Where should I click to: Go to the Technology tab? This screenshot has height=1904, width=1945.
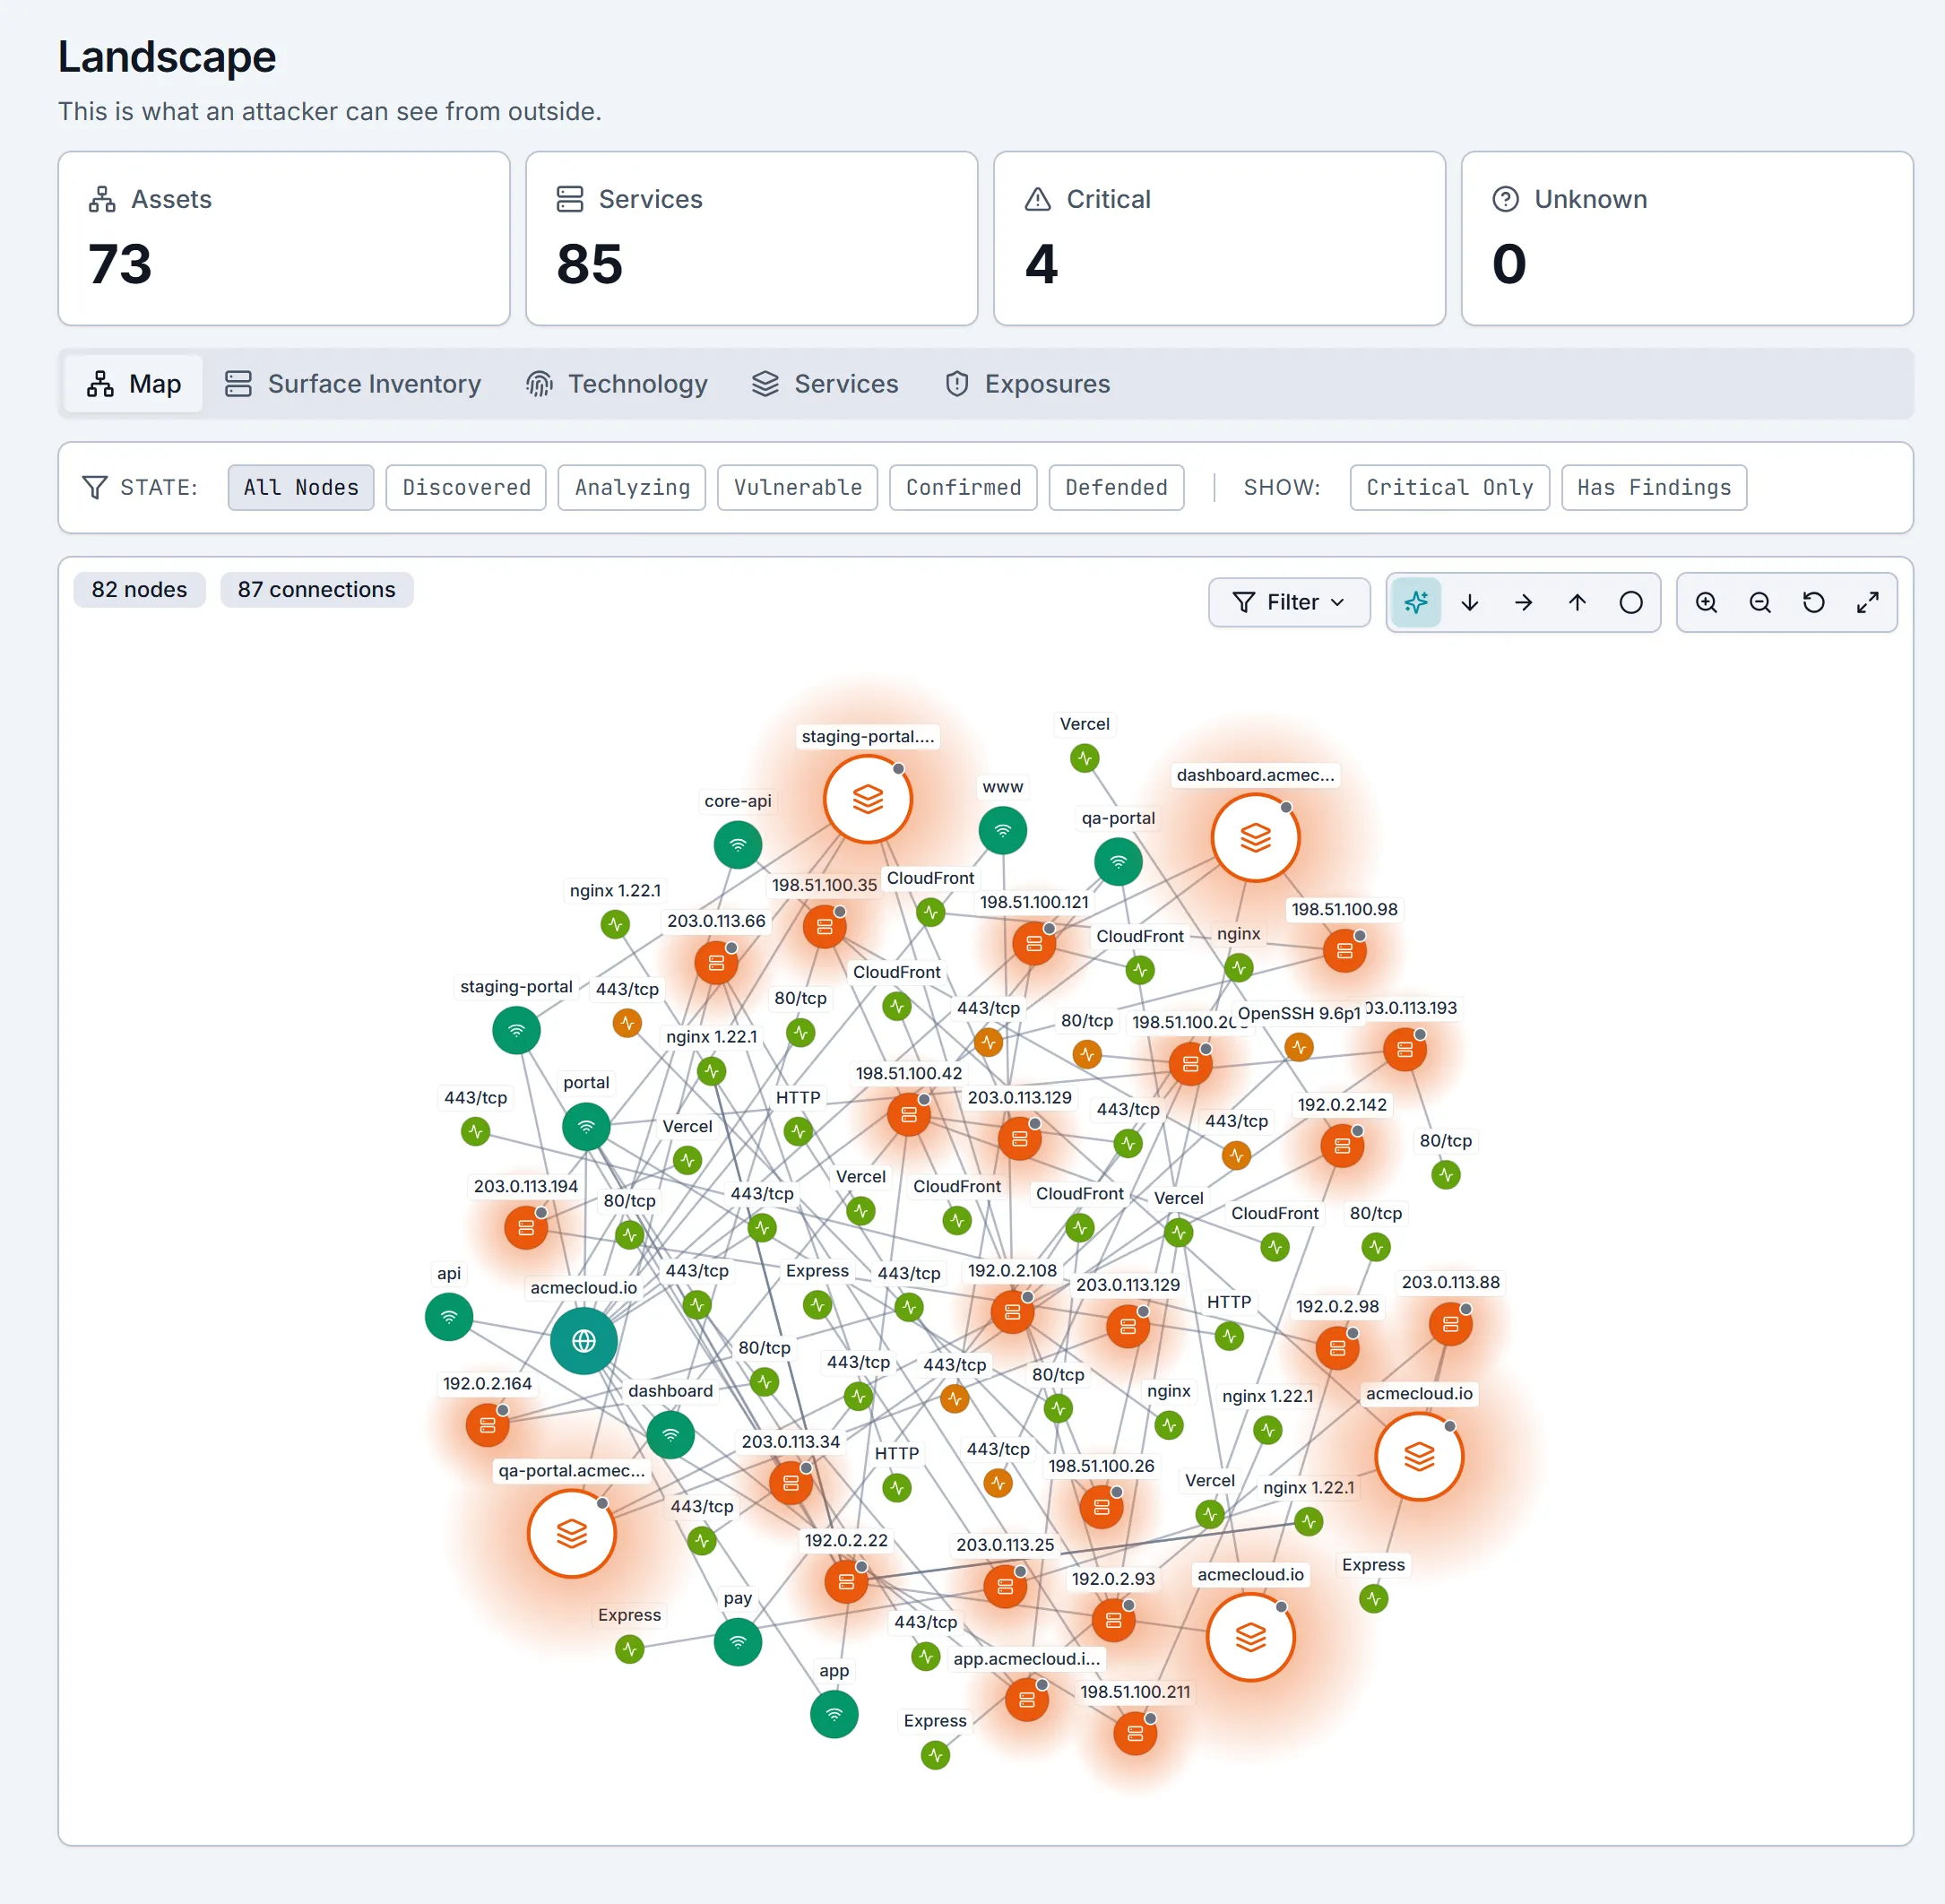click(616, 384)
